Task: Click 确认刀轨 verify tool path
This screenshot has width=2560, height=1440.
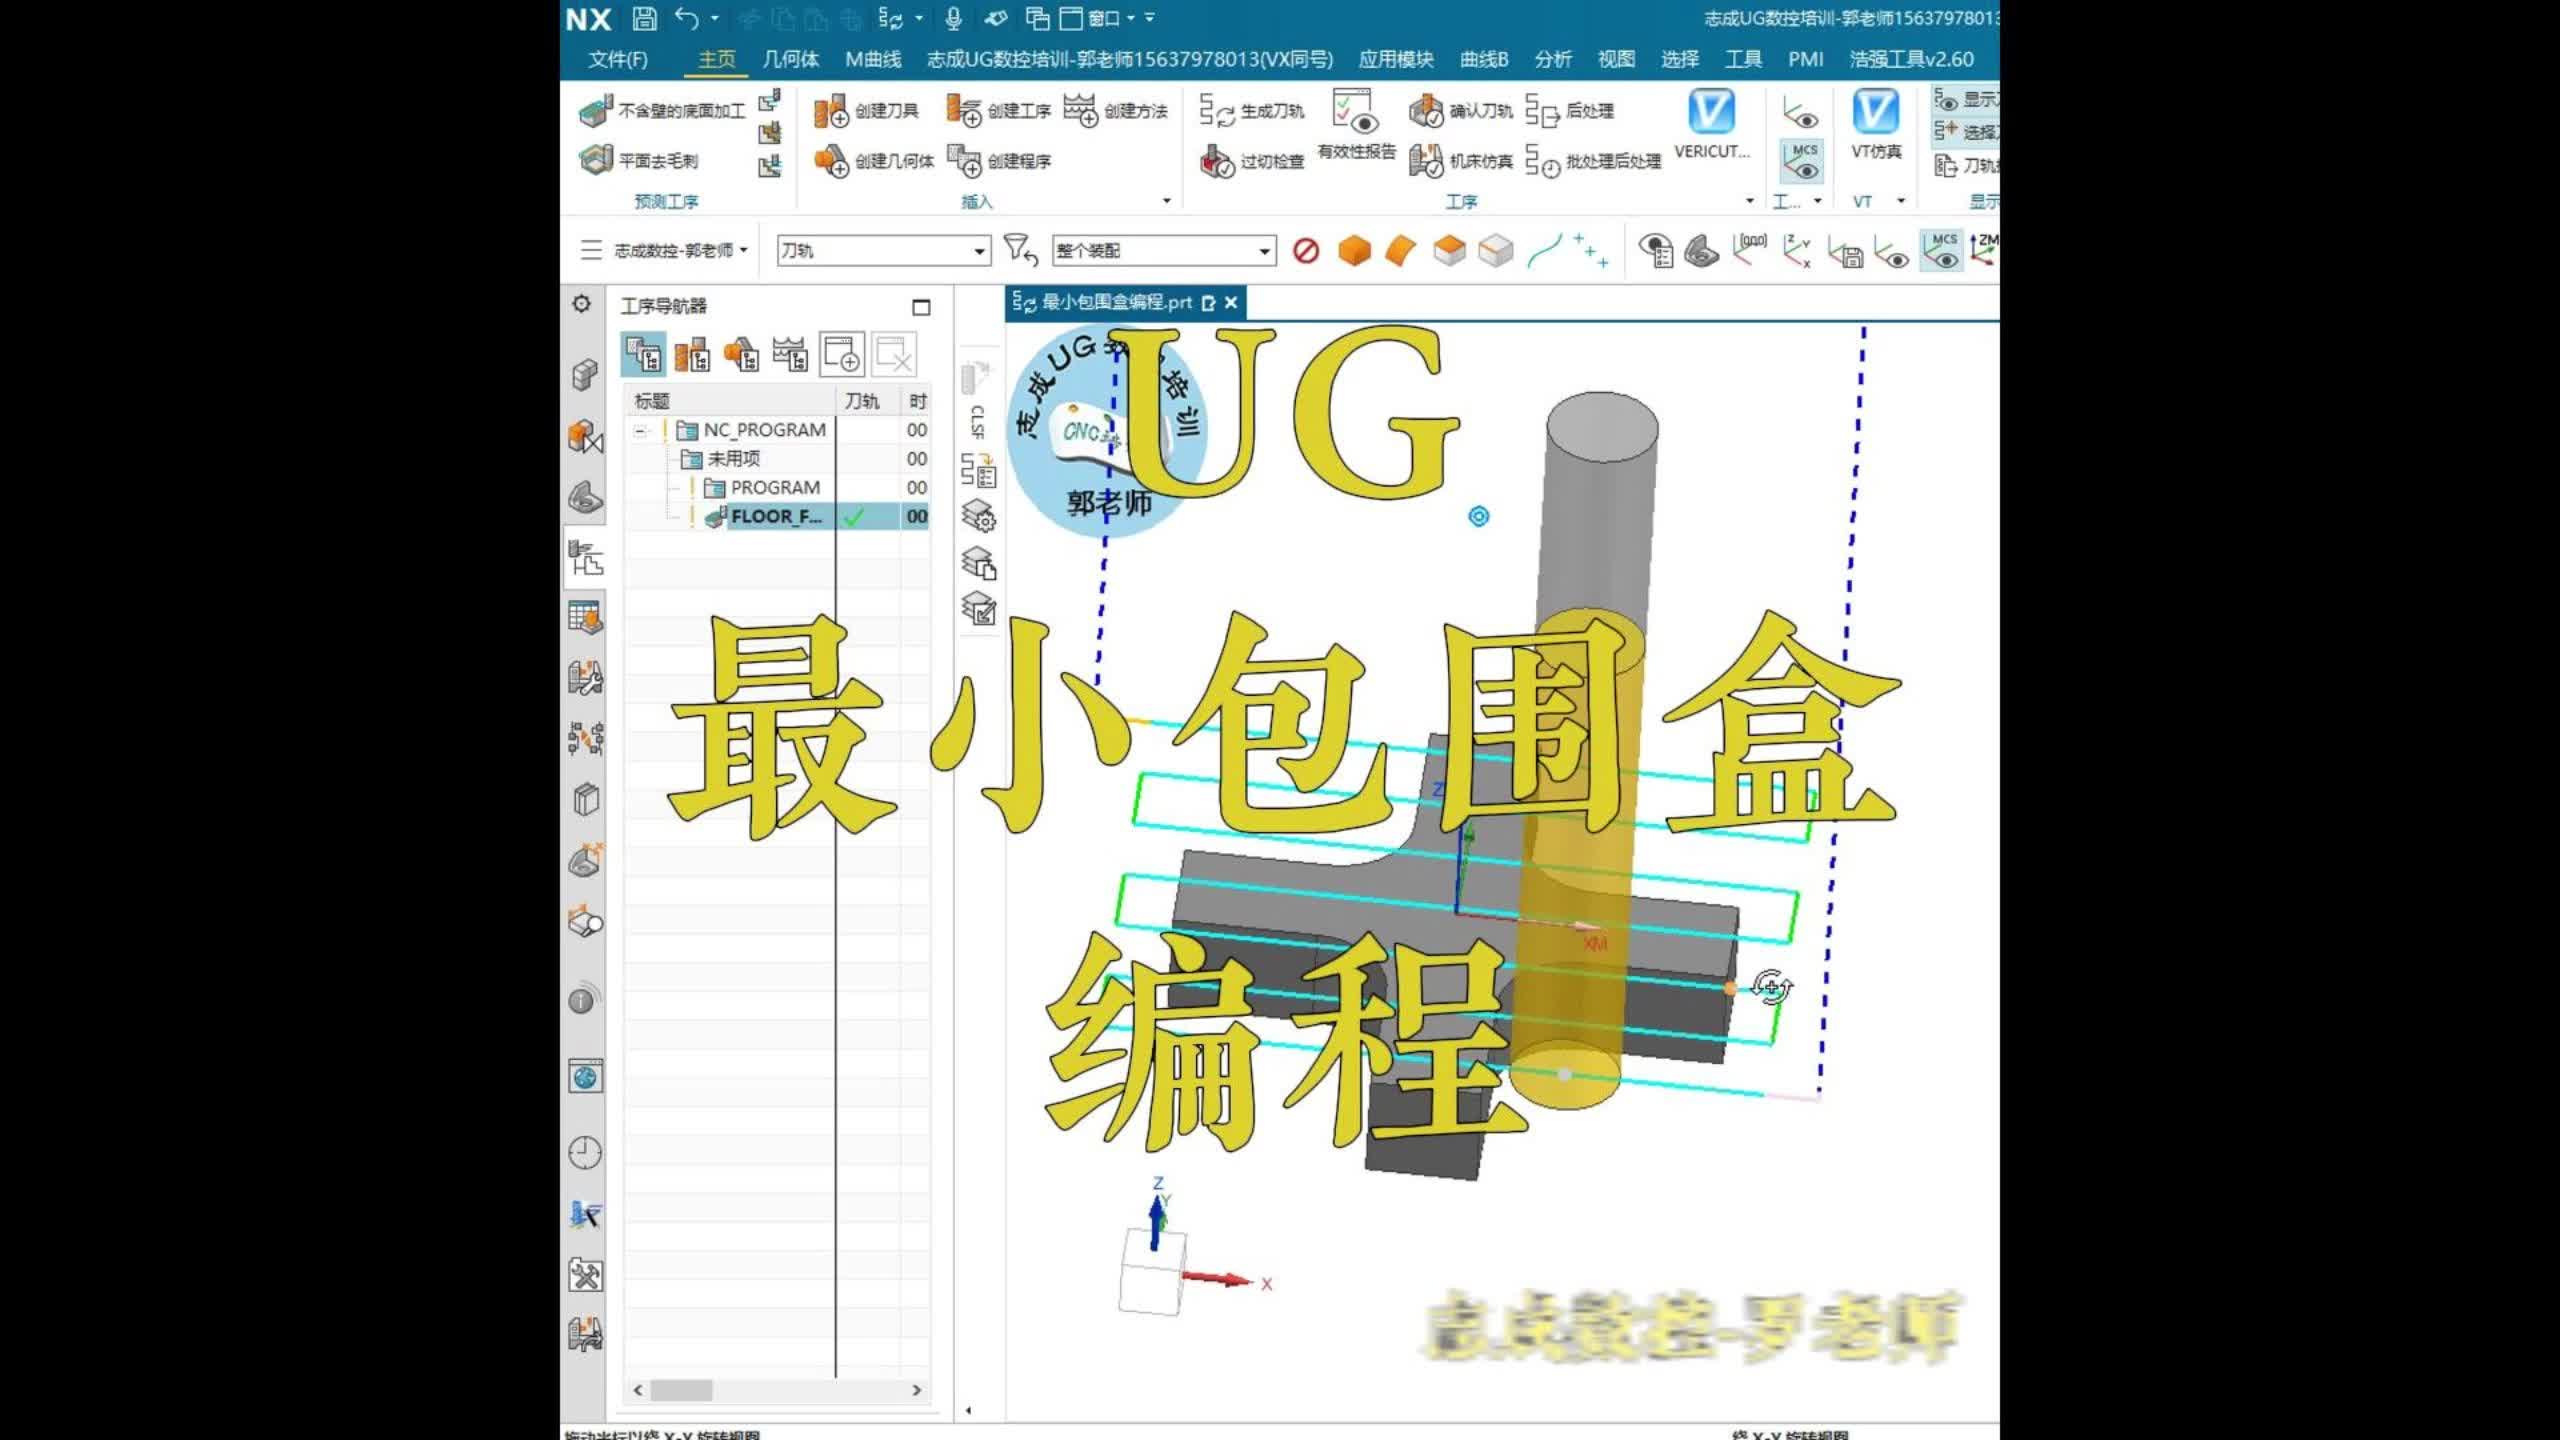Action: pyautogui.click(x=1460, y=111)
